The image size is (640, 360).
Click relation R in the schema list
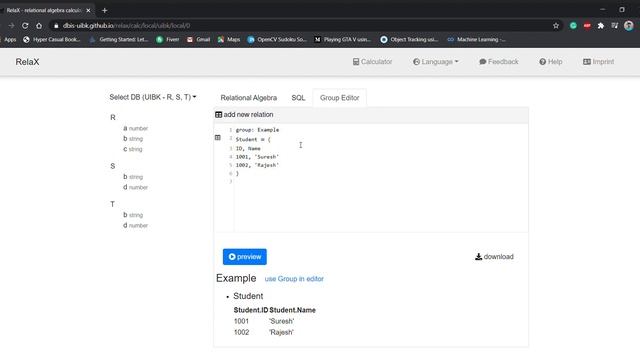click(x=113, y=118)
